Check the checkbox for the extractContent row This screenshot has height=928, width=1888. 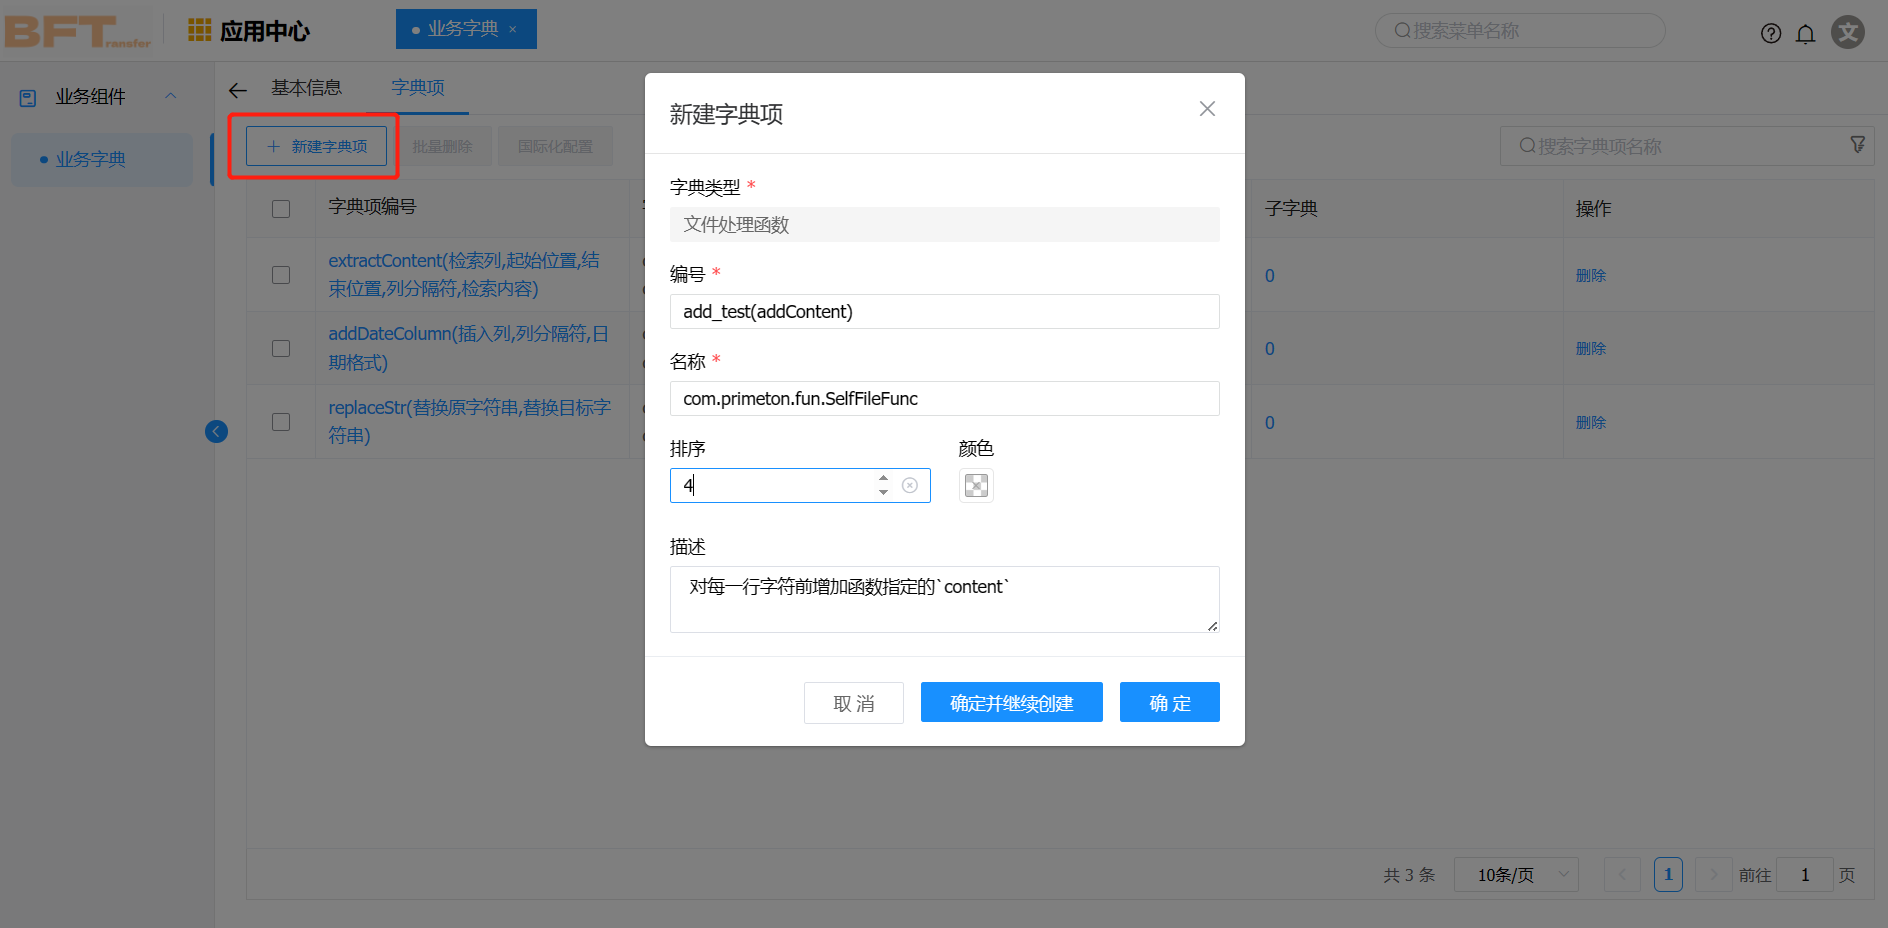tap(281, 274)
